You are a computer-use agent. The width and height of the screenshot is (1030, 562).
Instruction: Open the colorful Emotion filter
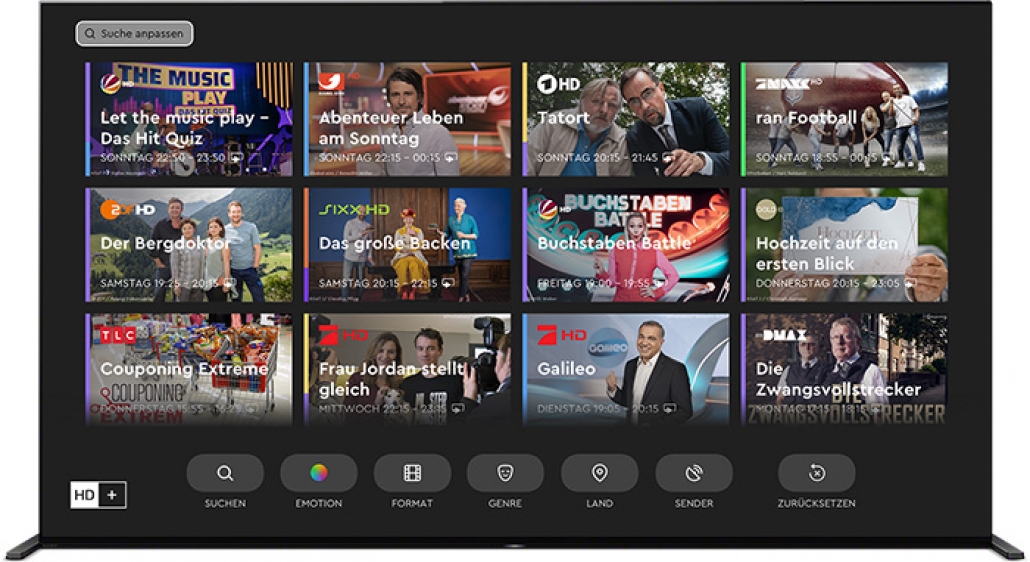tap(319, 473)
